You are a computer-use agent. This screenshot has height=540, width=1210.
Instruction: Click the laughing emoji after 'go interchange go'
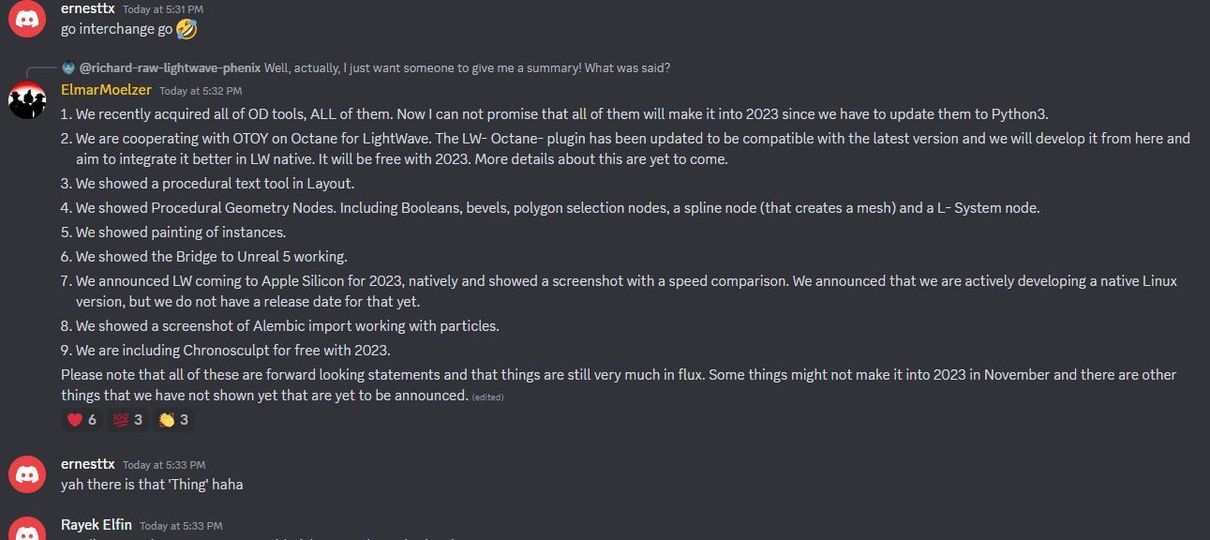click(186, 29)
